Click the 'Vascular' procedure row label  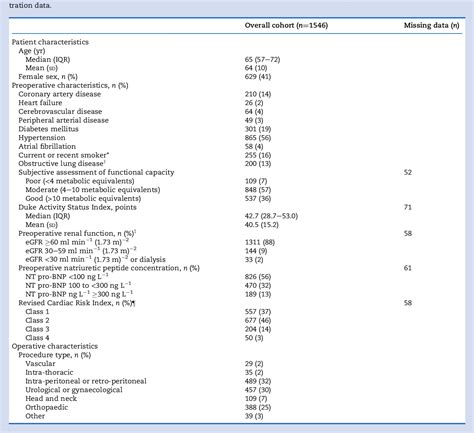pyautogui.click(x=40, y=364)
